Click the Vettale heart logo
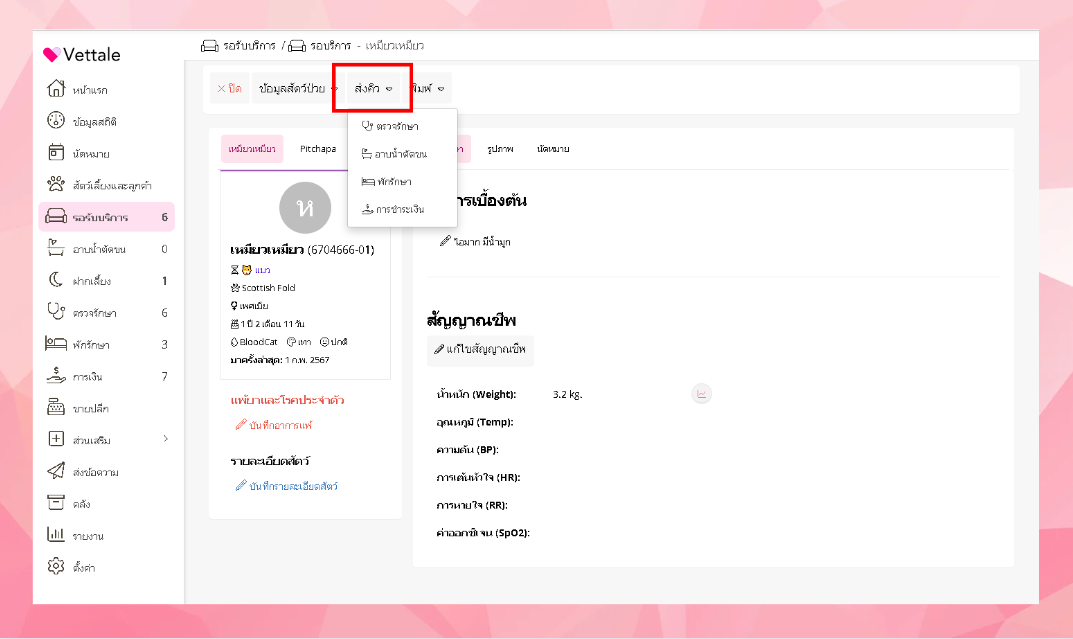 point(51,55)
